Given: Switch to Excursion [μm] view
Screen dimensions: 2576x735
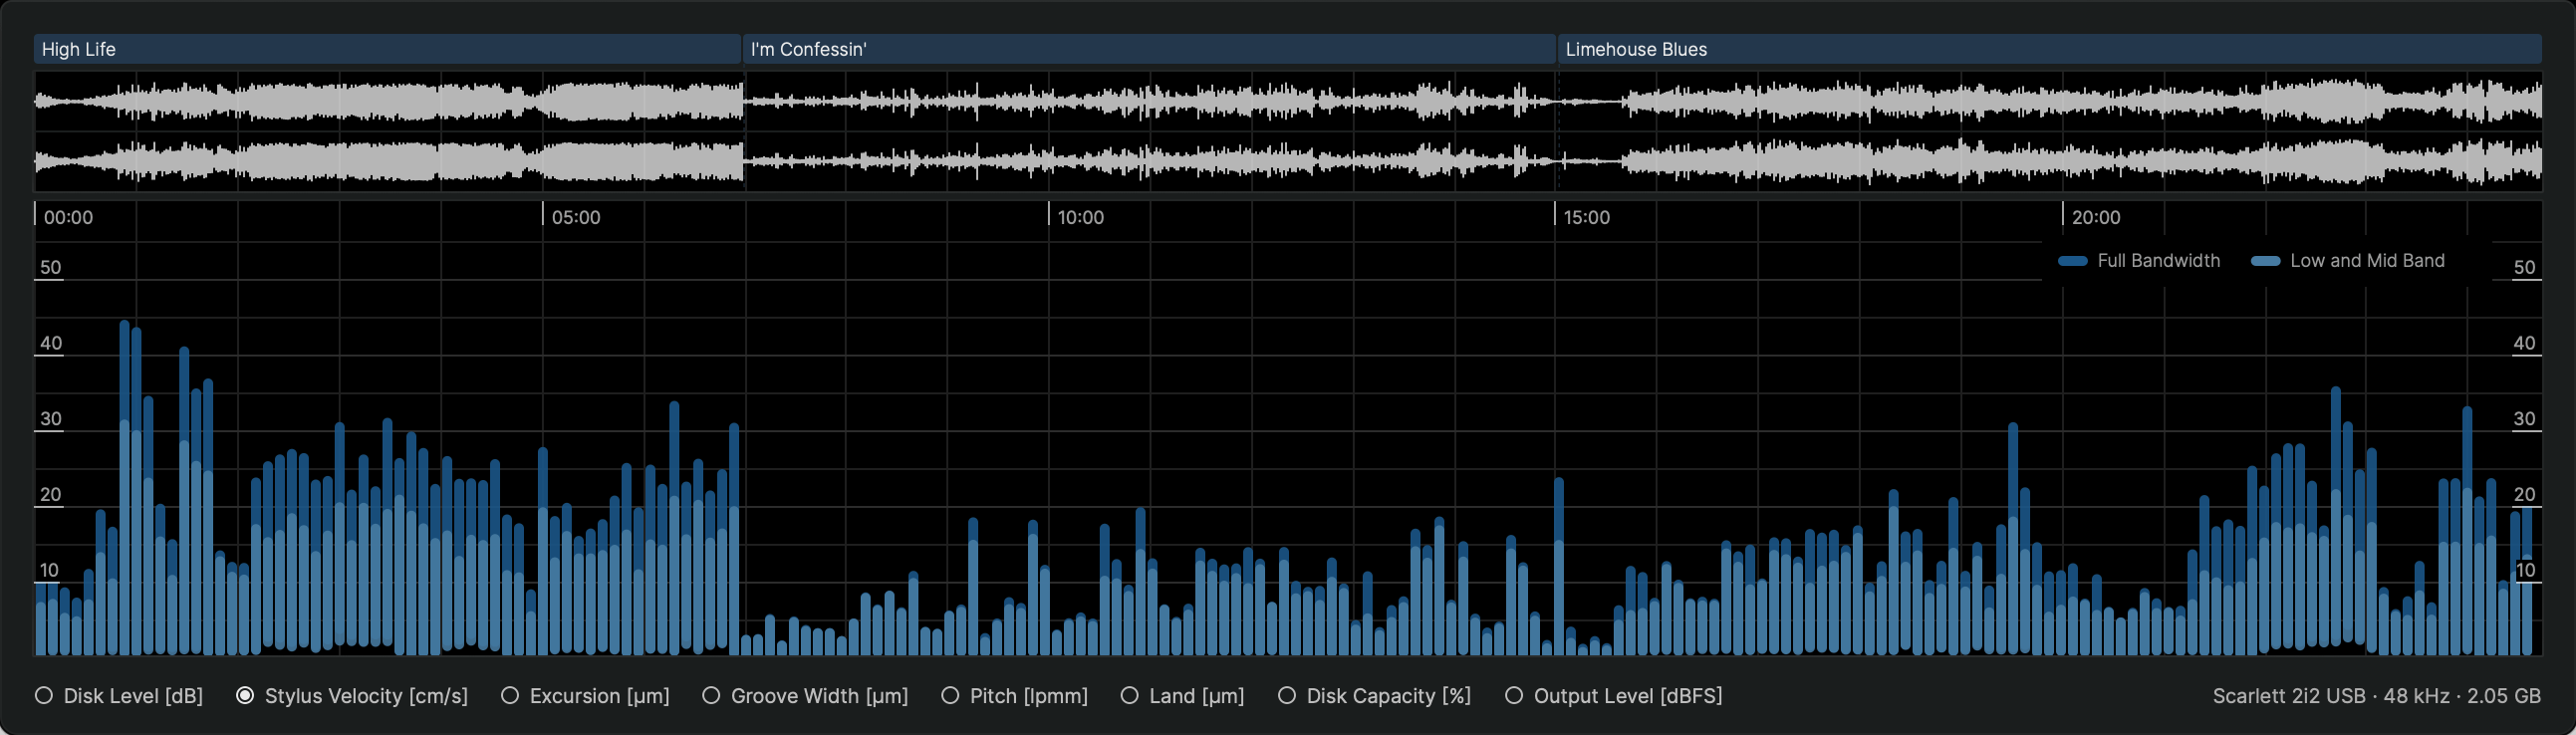Looking at the screenshot, I should pyautogui.click(x=510, y=696).
